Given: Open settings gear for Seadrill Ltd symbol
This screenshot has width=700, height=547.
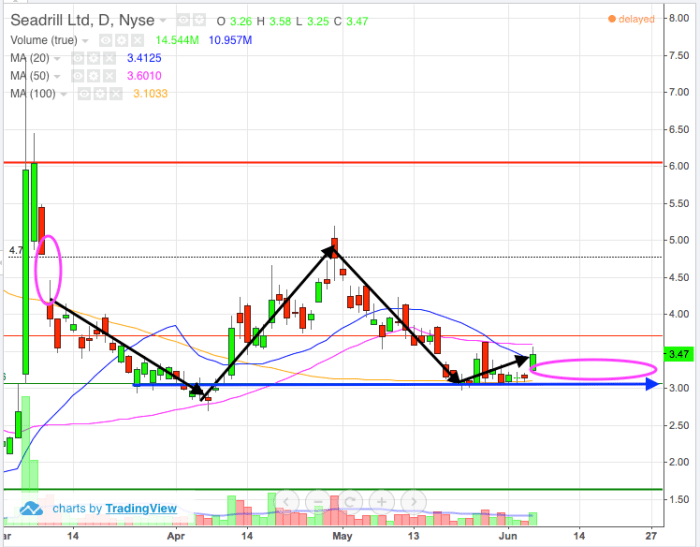Looking at the screenshot, I should (x=200, y=20).
